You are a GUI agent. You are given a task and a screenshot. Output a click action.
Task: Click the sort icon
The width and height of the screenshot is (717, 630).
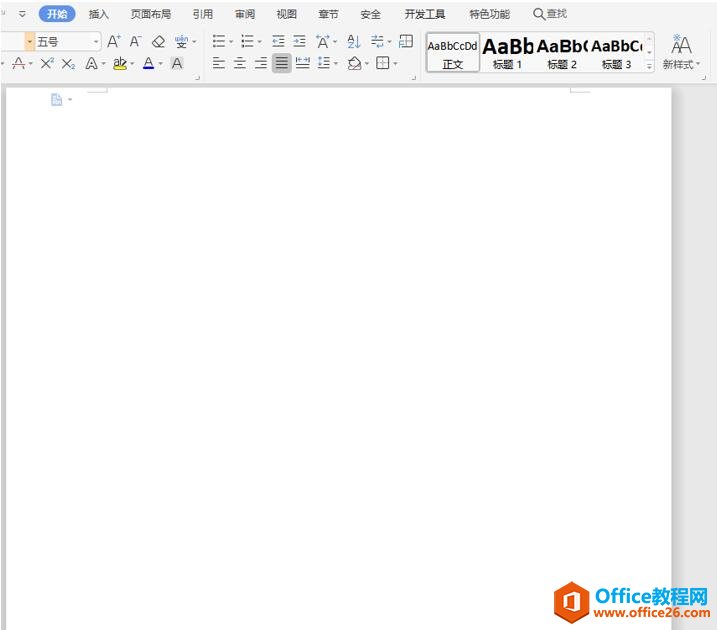click(x=353, y=42)
